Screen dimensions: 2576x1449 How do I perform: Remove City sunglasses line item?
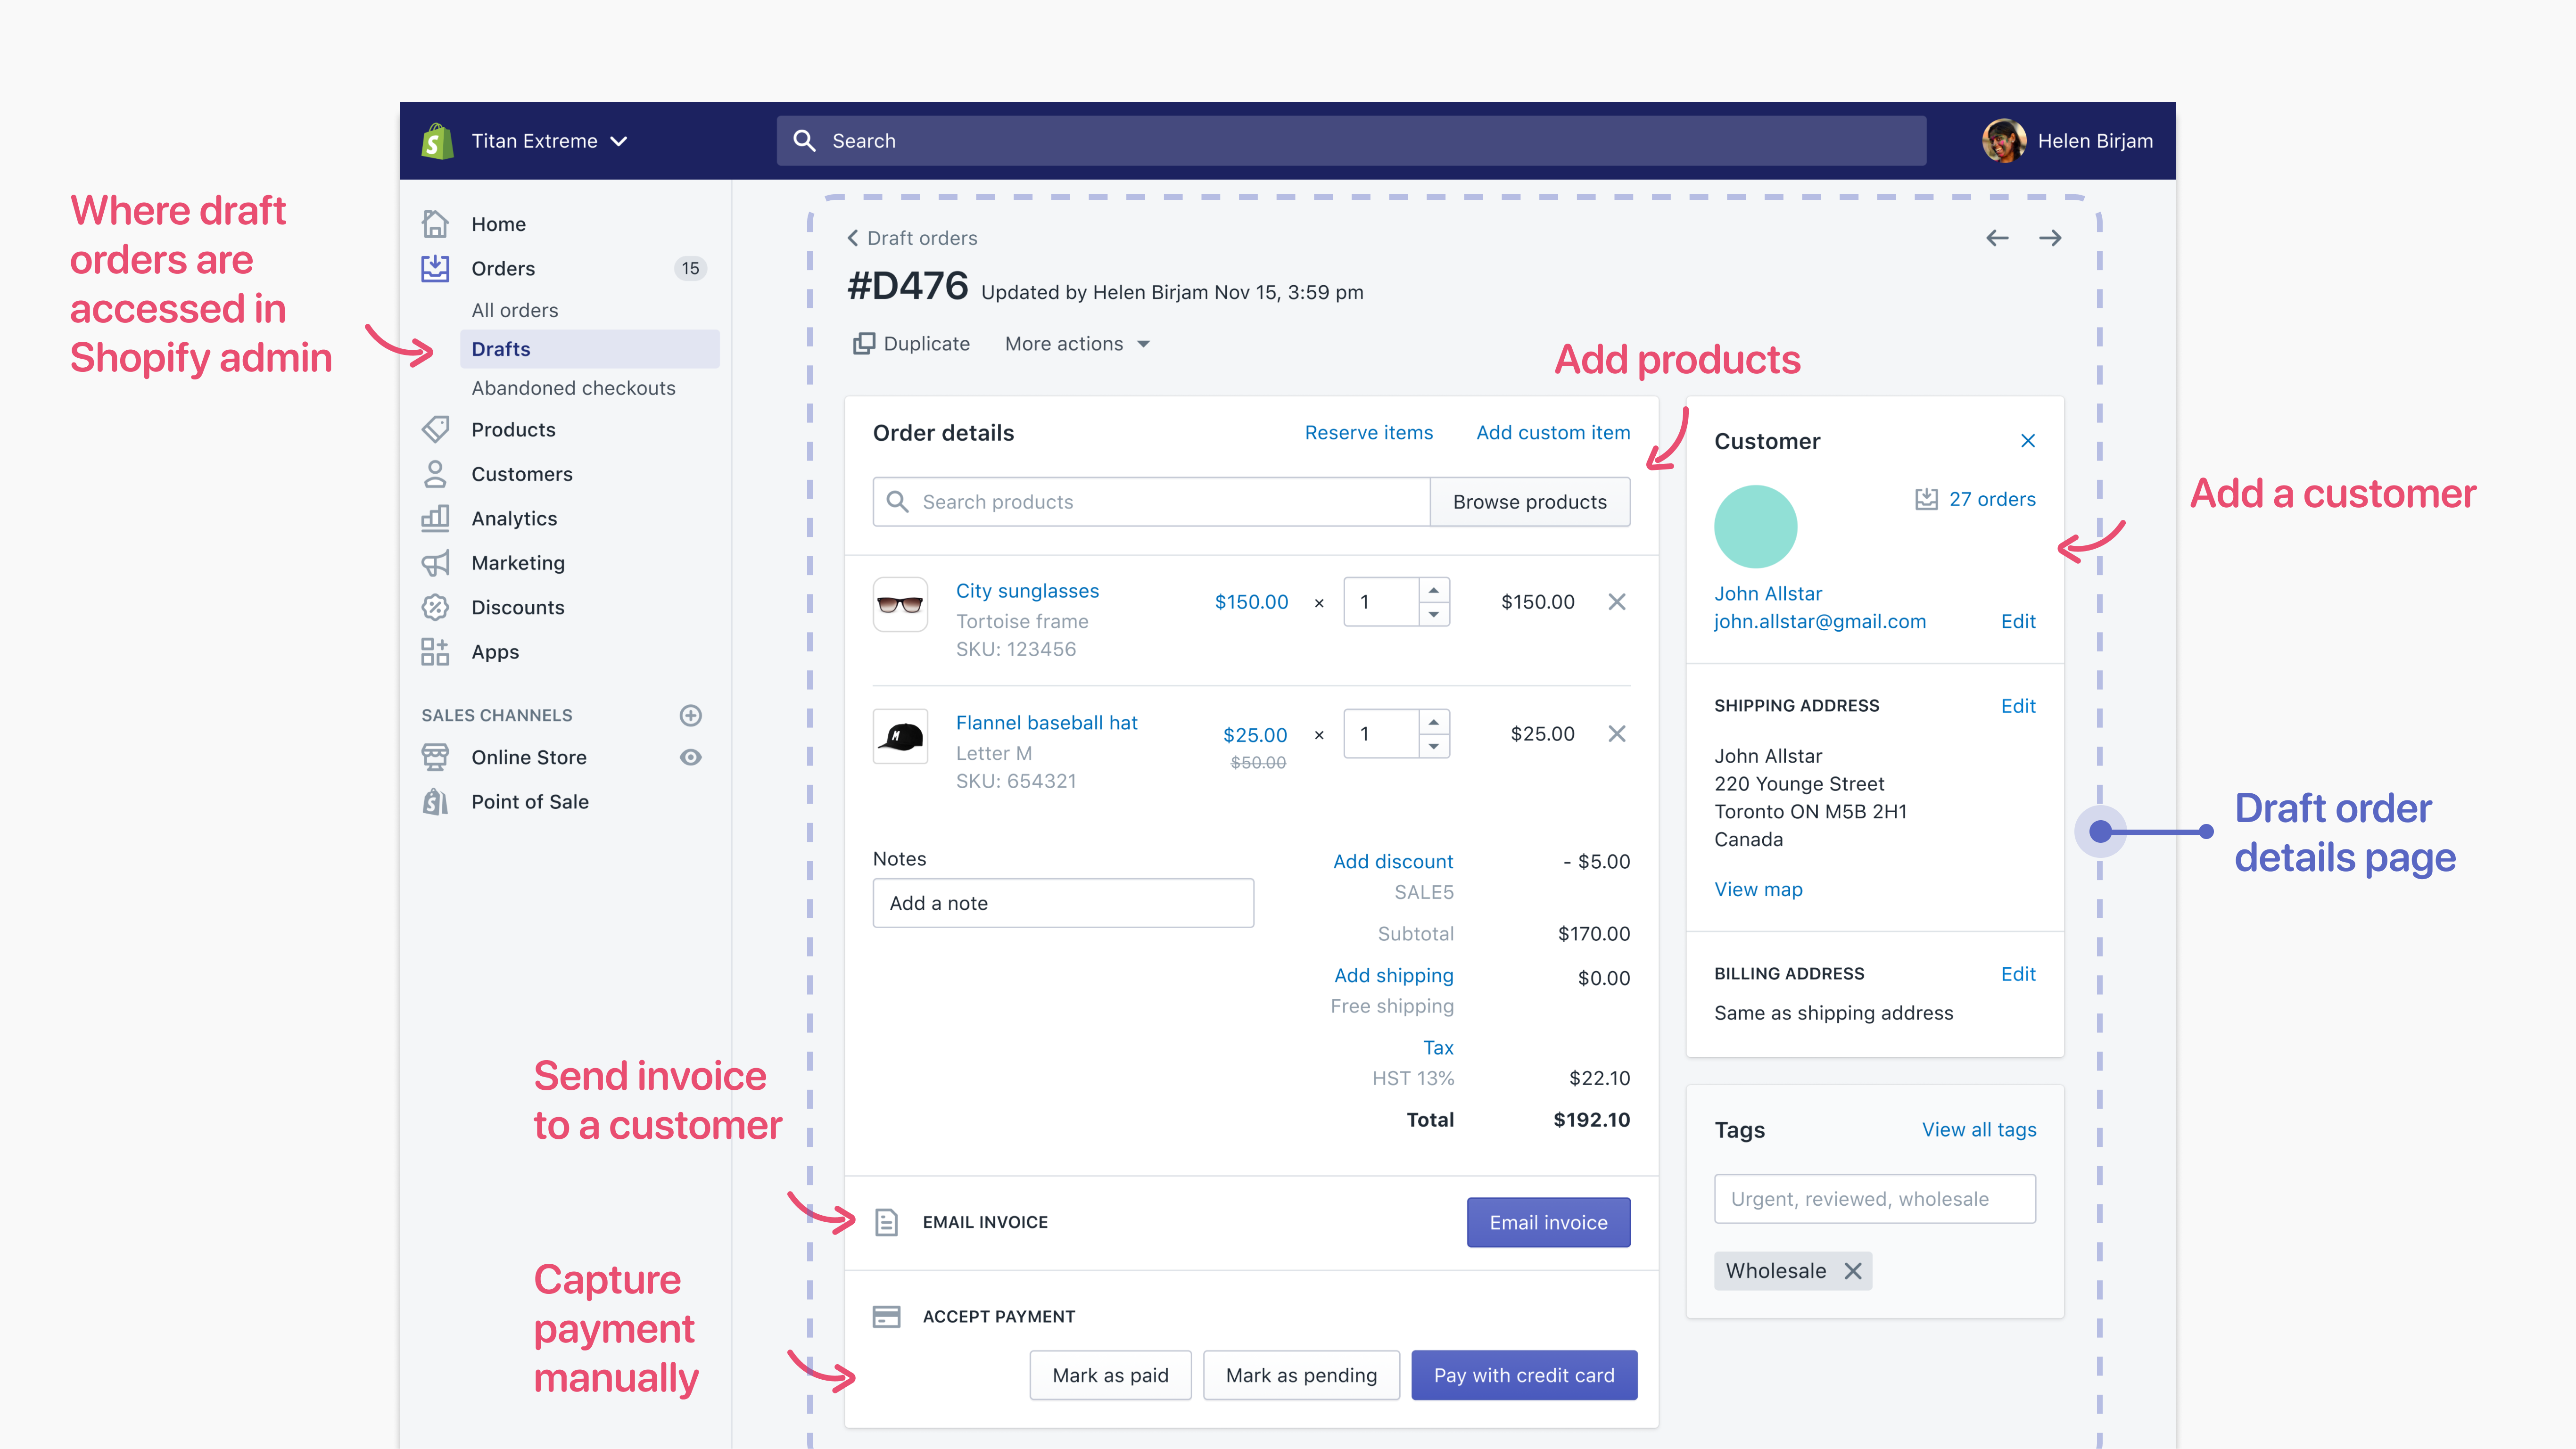click(1617, 602)
